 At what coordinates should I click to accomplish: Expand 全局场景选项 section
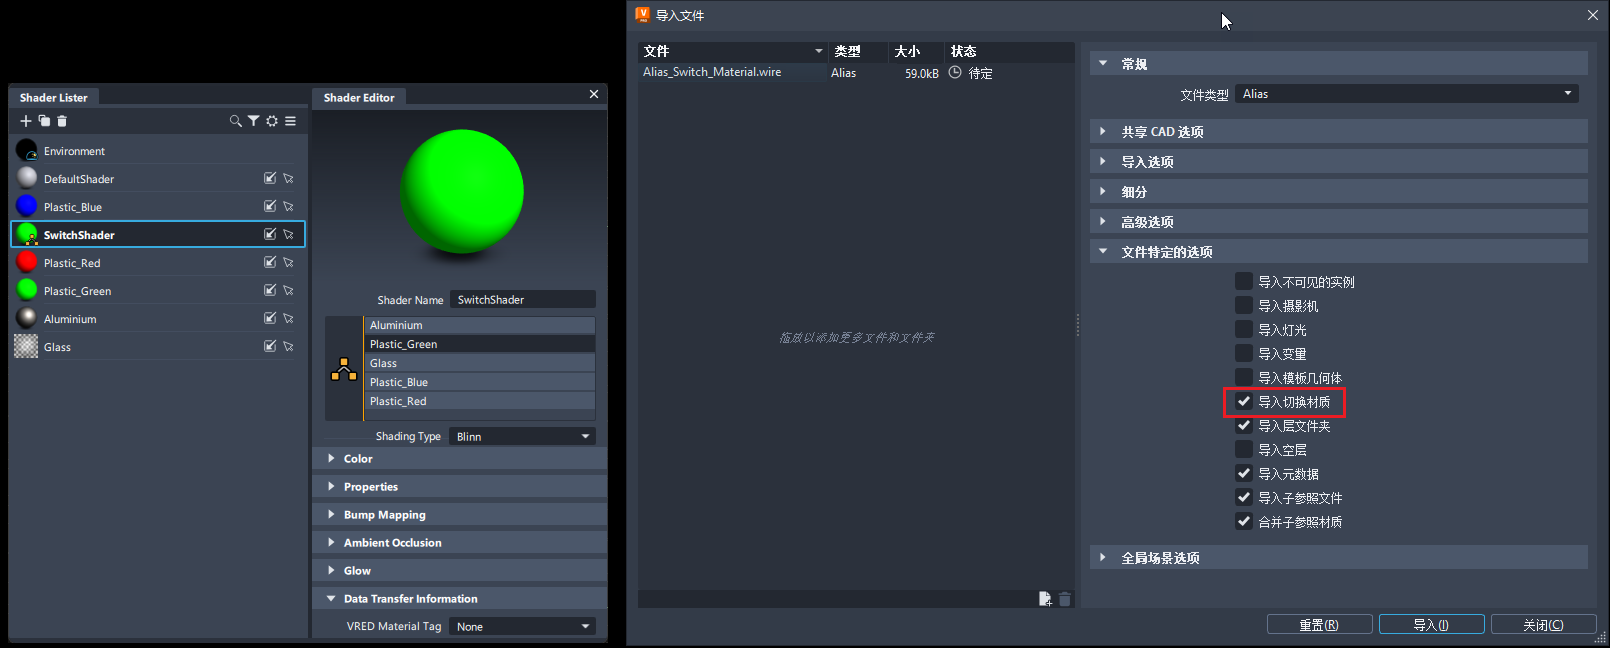[1338, 557]
